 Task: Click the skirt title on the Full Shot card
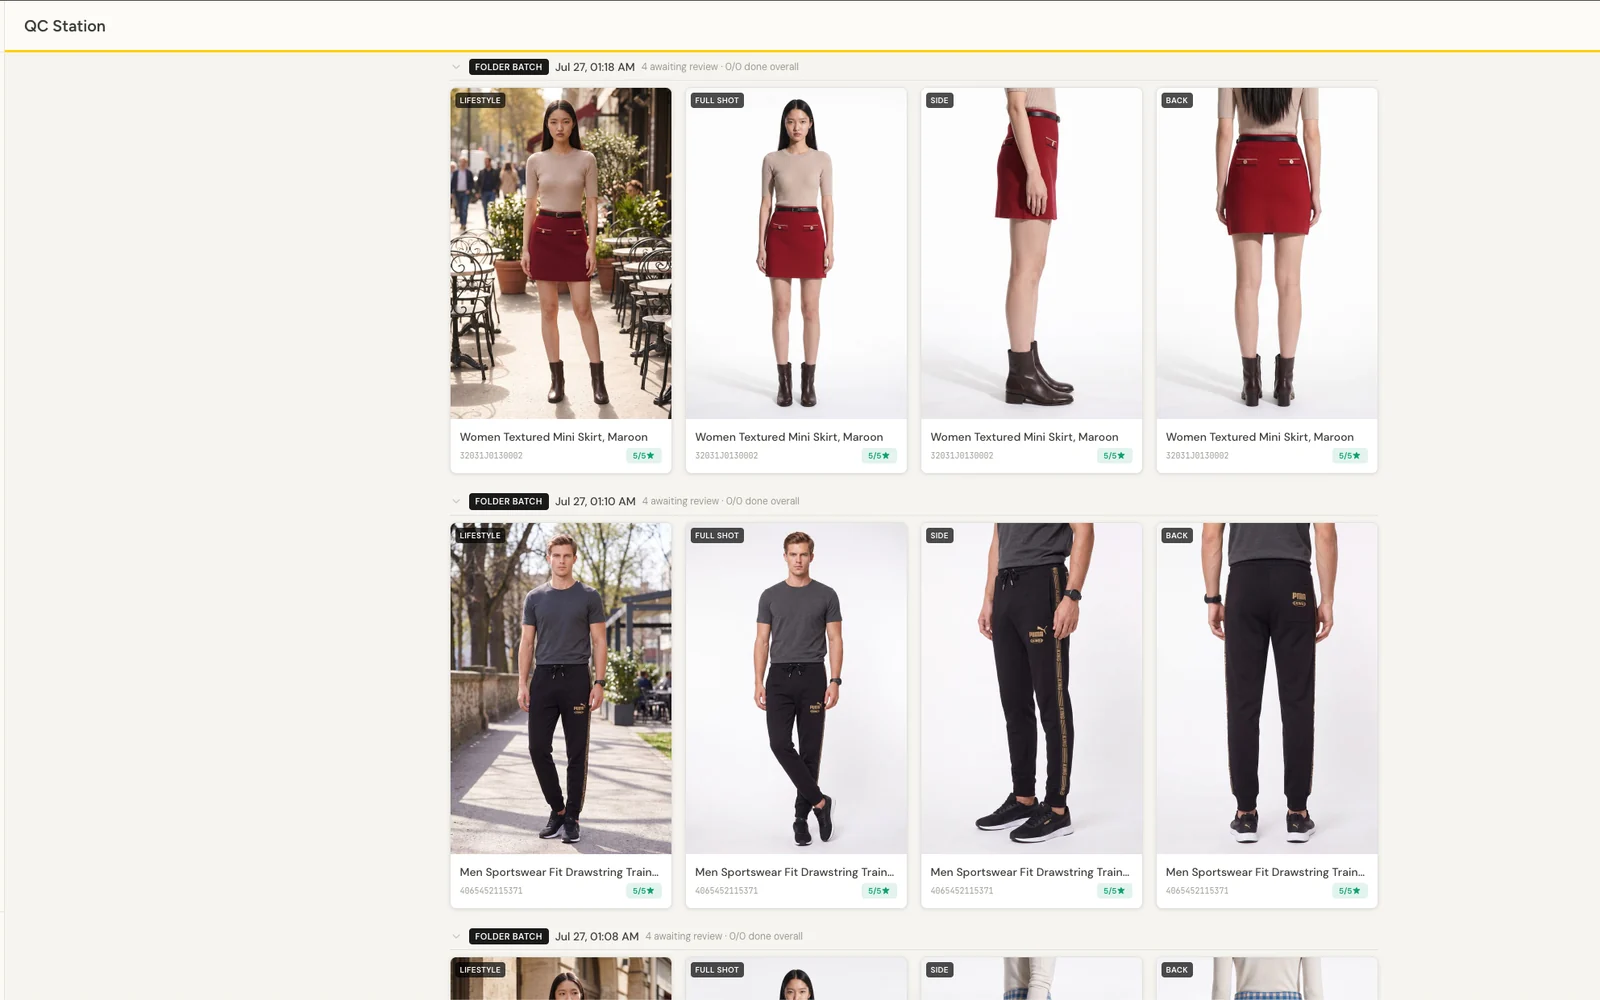(x=789, y=437)
